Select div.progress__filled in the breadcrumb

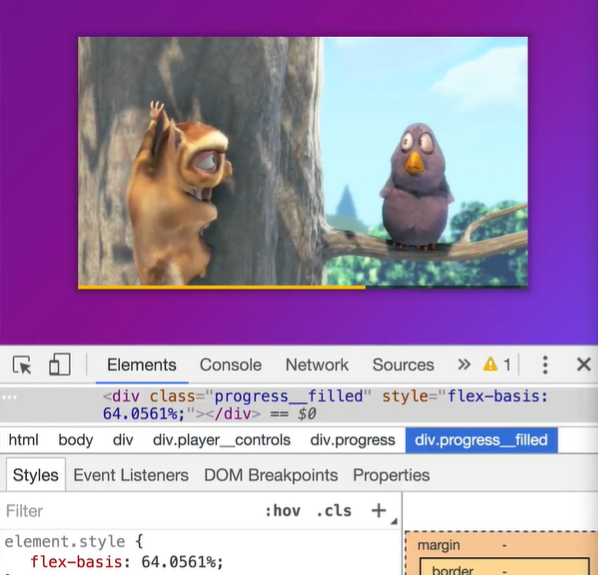click(x=481, y=440)
